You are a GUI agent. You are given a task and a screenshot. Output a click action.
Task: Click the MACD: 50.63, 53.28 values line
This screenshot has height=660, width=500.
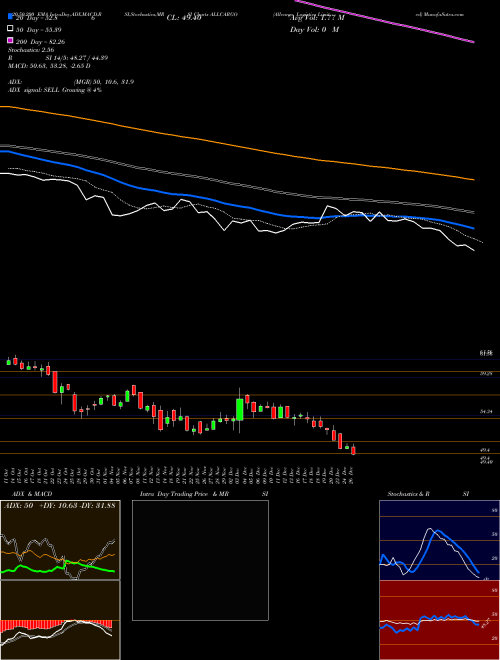[x=49, y=66]
